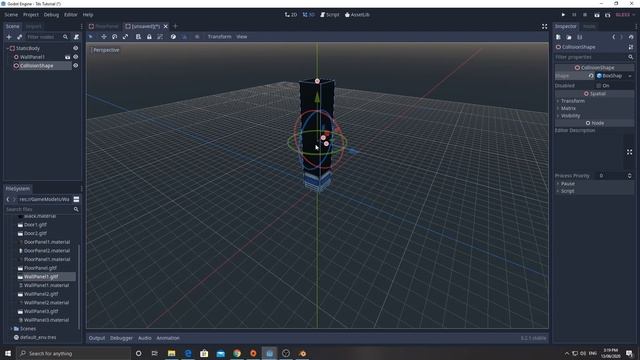
Task: Switch to 2D workspace
Action: tap(291, 15)
